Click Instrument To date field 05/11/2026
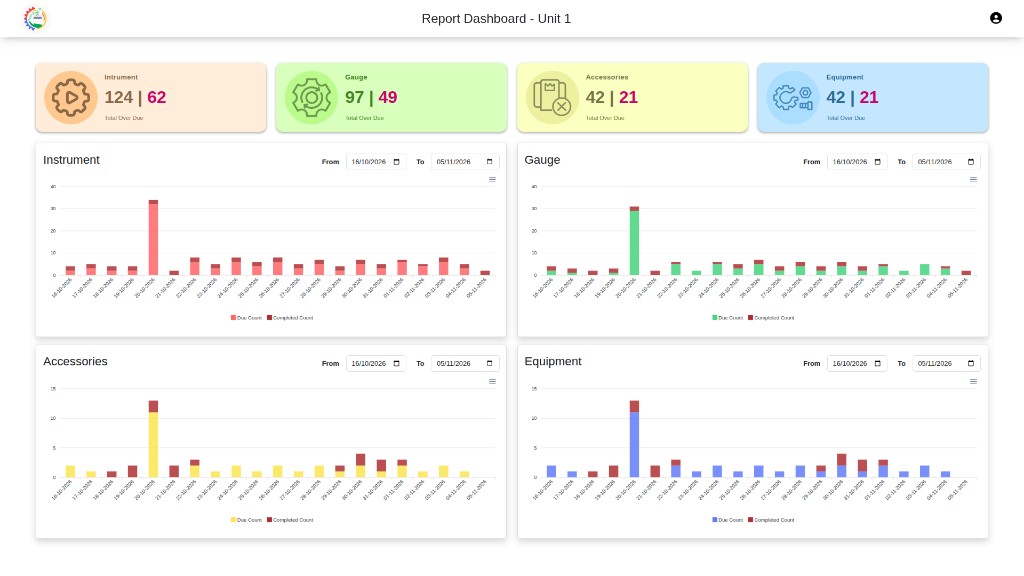This screenshot has height=576, width=1024. [x=465, y=162]
